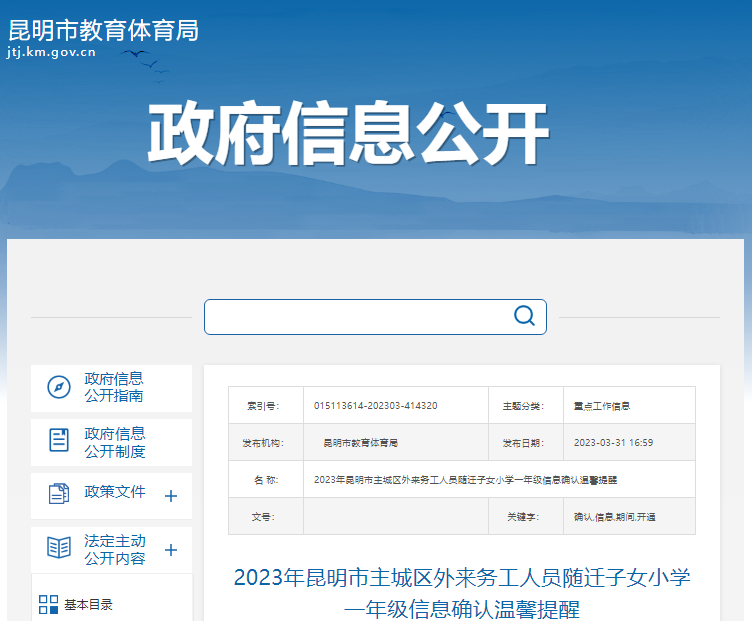Open the 政府信息公开指南 sidebar text link
Image resolution: width=752 pixels, height=621 pixels.
coord(114,387)
